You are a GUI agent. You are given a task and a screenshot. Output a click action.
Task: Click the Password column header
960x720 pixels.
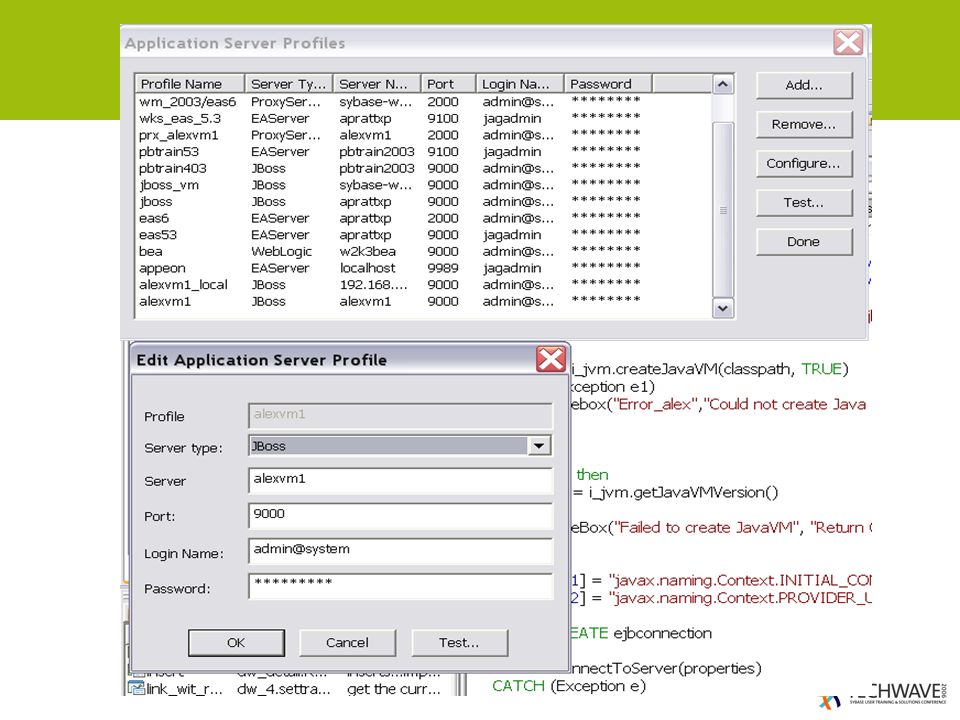tap(609, 84)
